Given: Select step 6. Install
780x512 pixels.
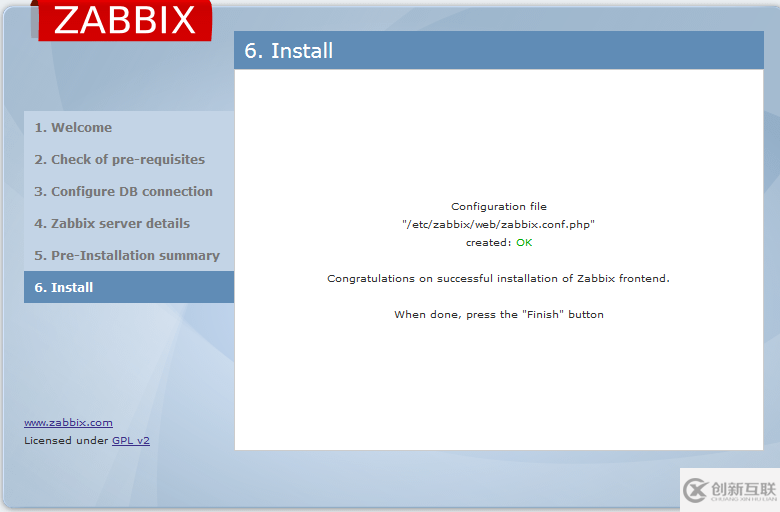Looking at the screenshot, I should (129, 287).
